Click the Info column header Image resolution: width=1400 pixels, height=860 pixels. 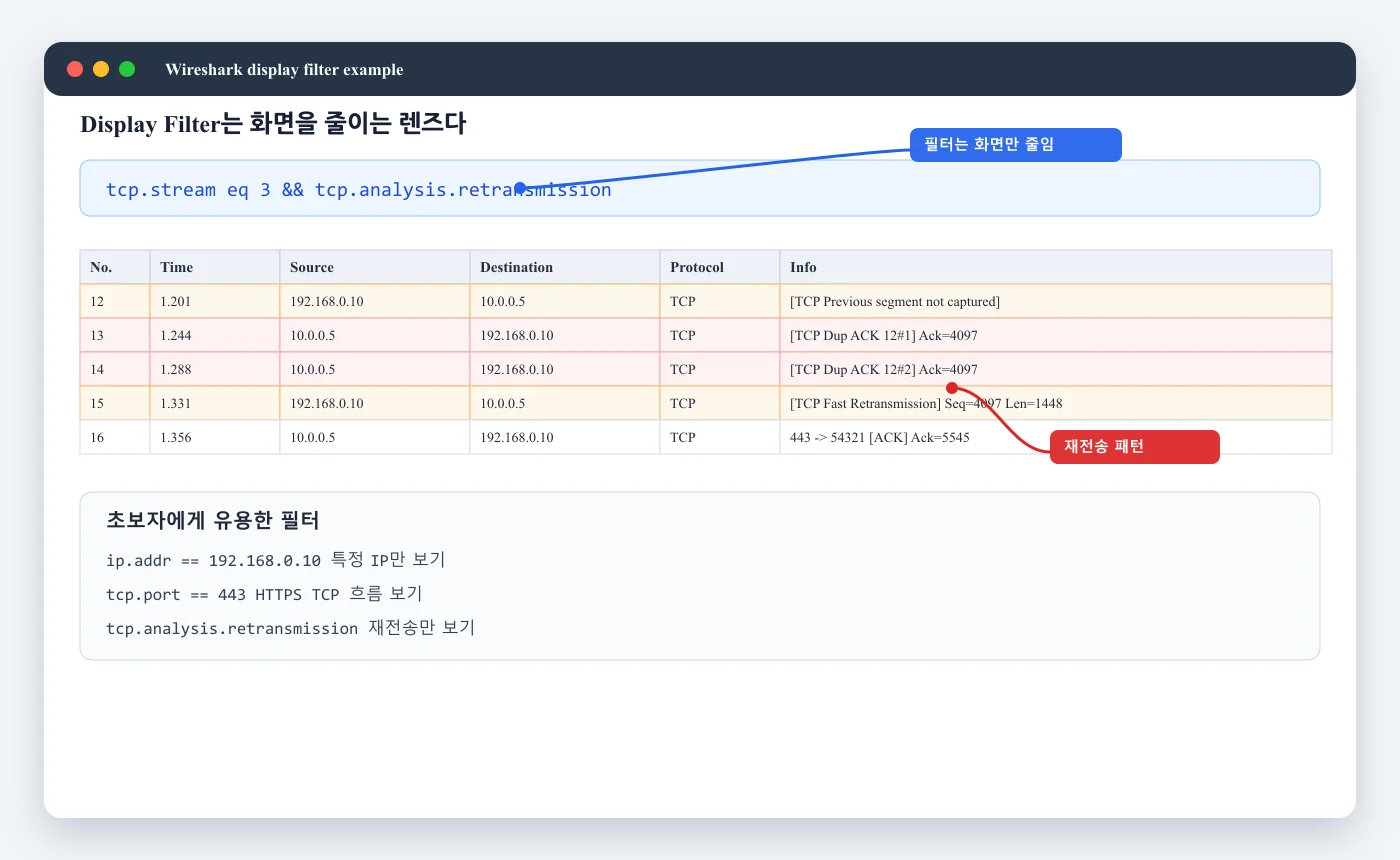(x=1056, y=267)
